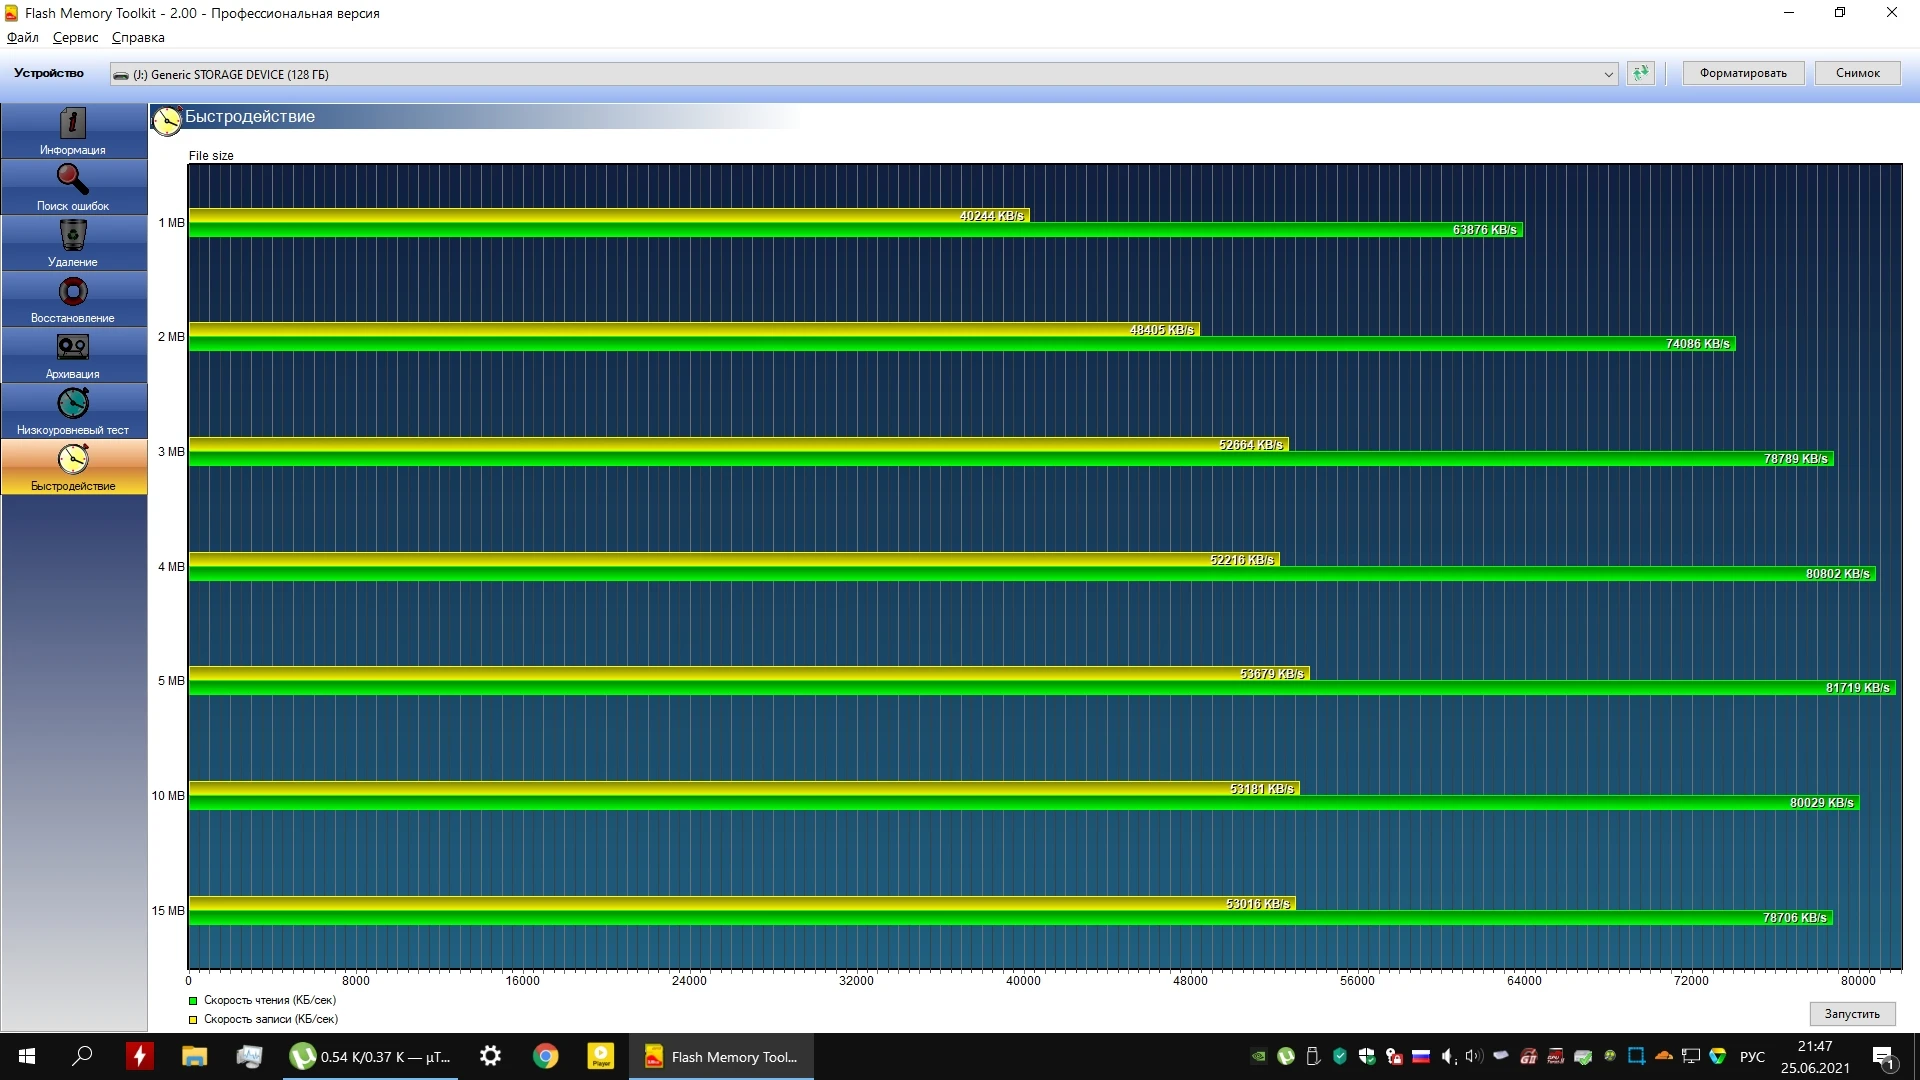
Task: Open the Удаление erase tool
Action: [x=73, y=242]
